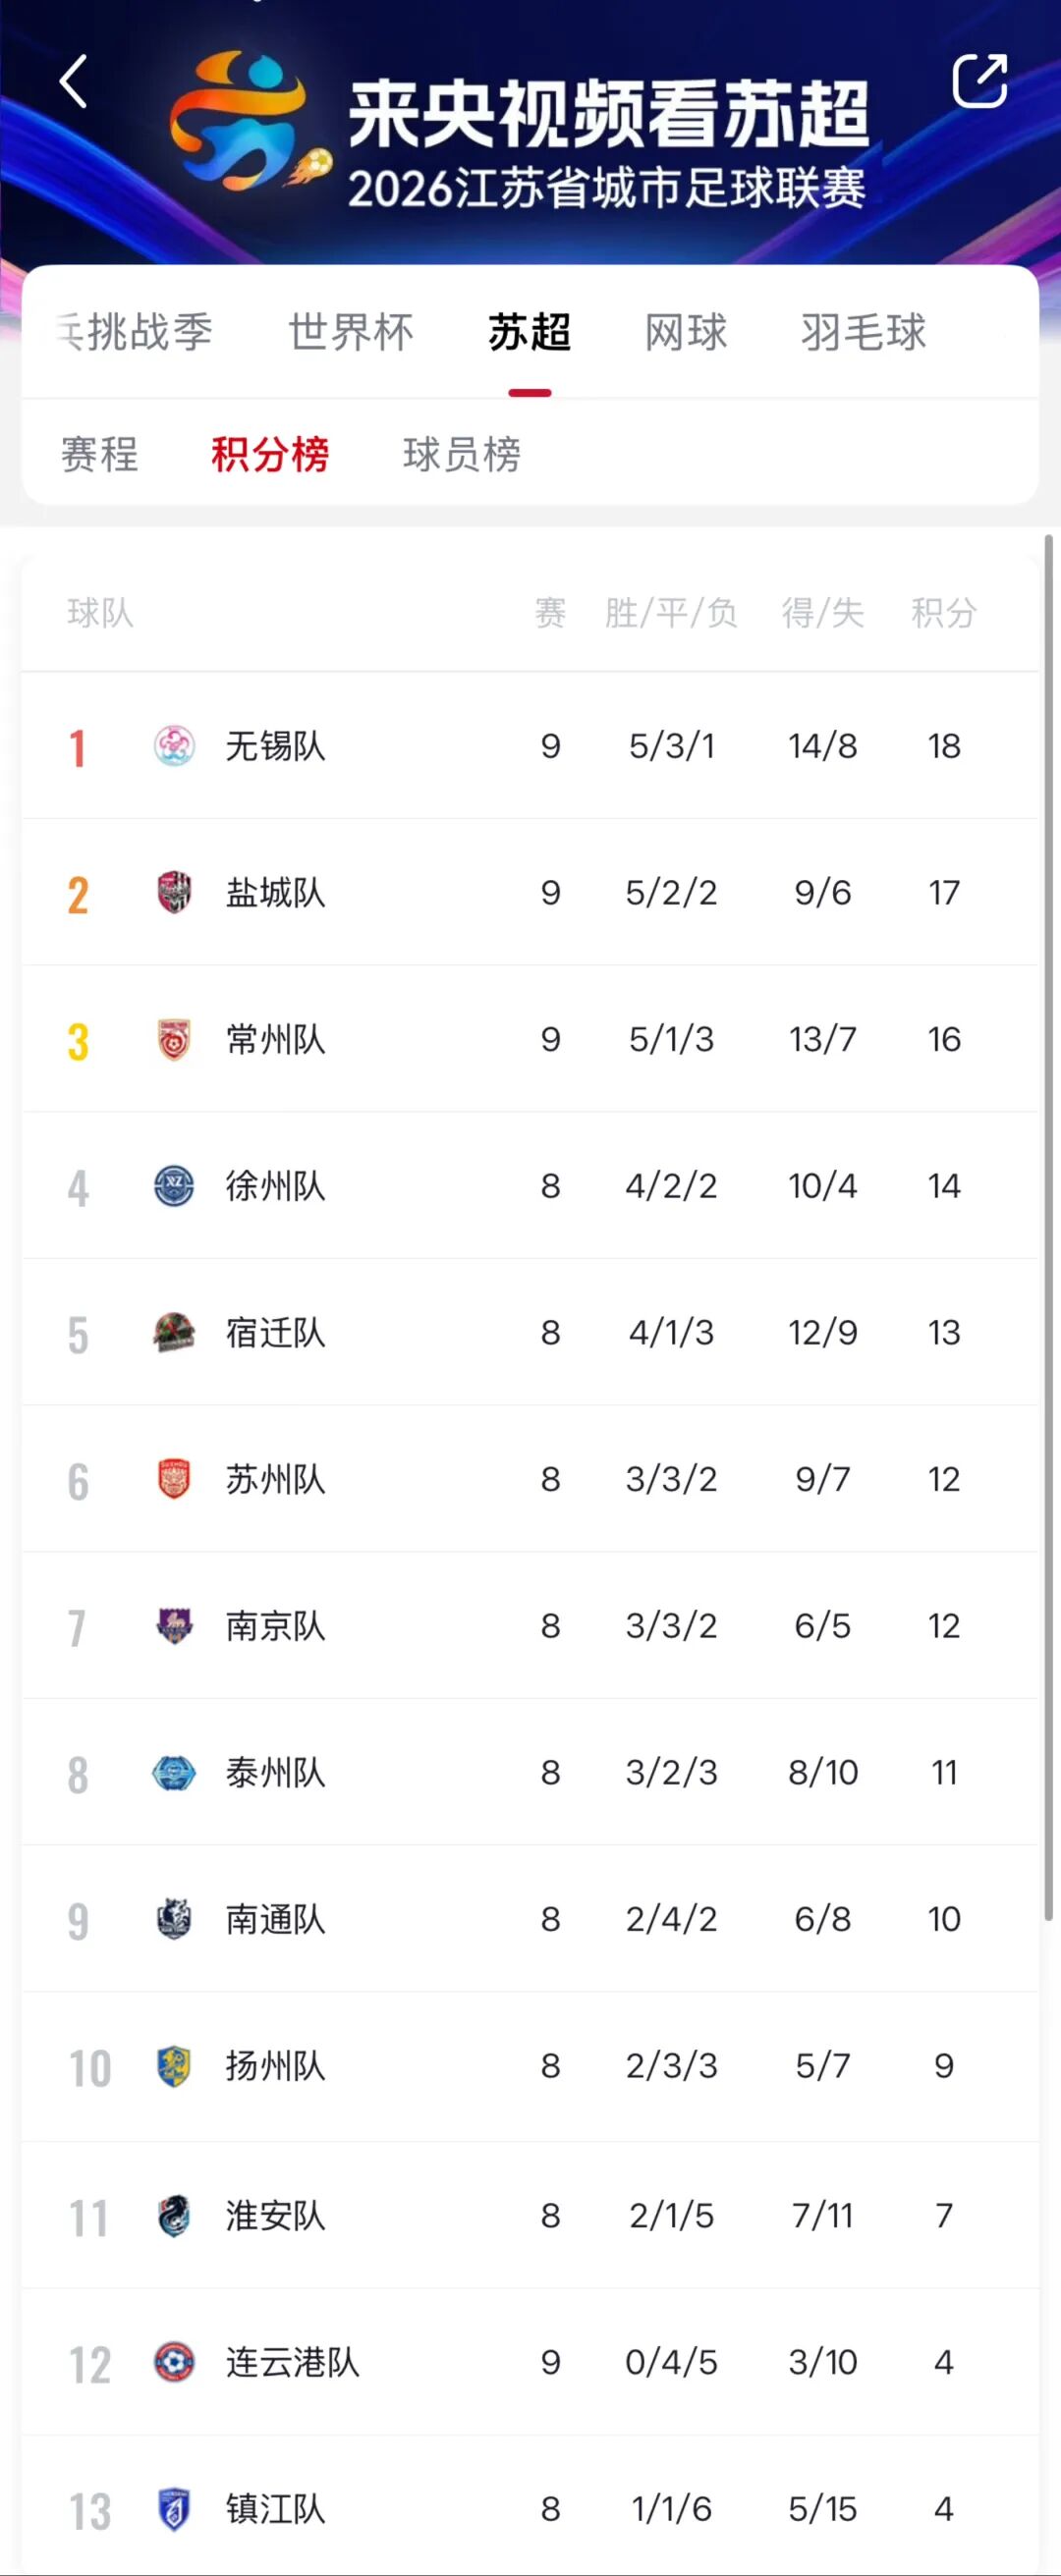Click the vertical scrollbar on right edge
Viewport: 1061px width, 2576px height.
click(x=1049, y=1227)
